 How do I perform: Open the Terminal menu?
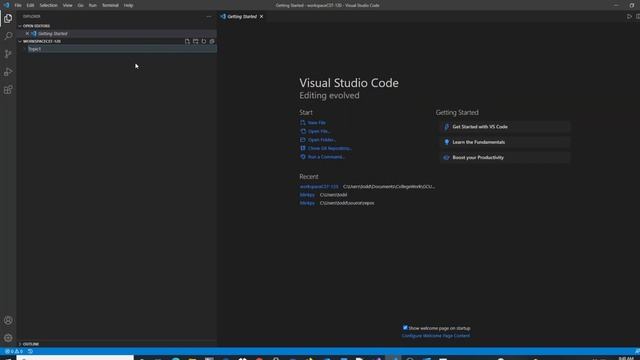tap(110, 5)
